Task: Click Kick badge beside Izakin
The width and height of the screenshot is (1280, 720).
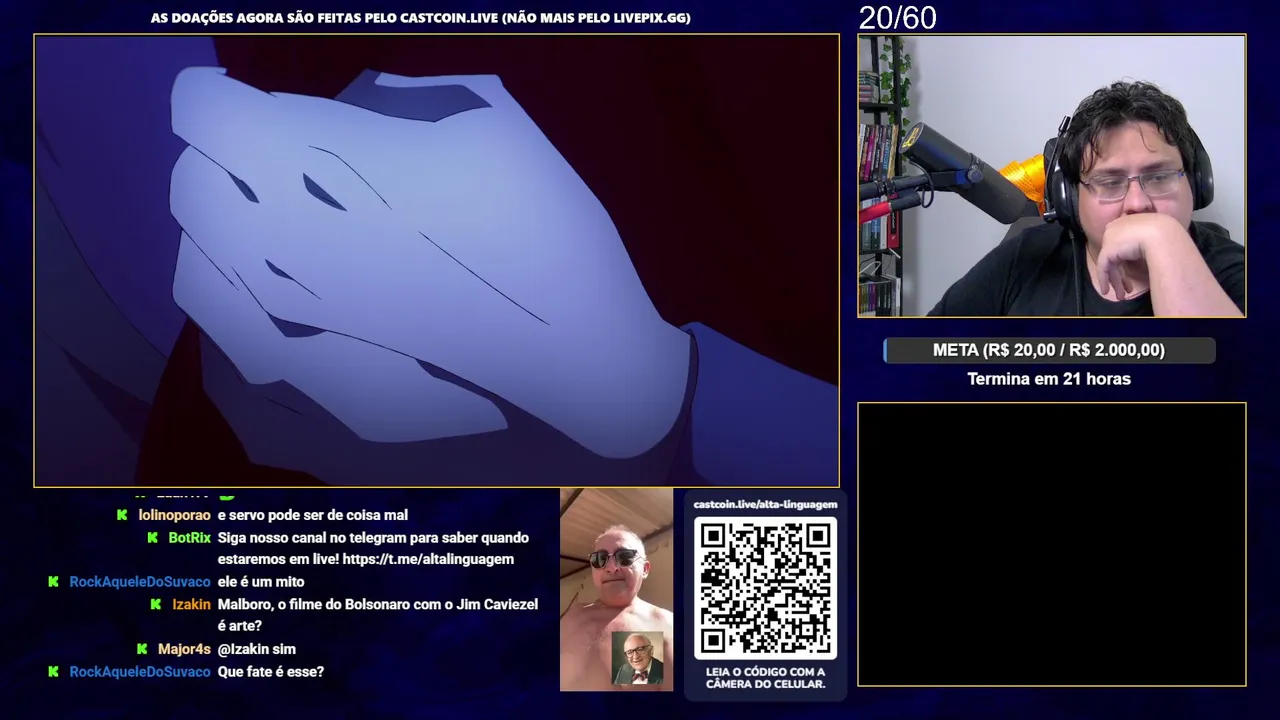Action: 156,605
